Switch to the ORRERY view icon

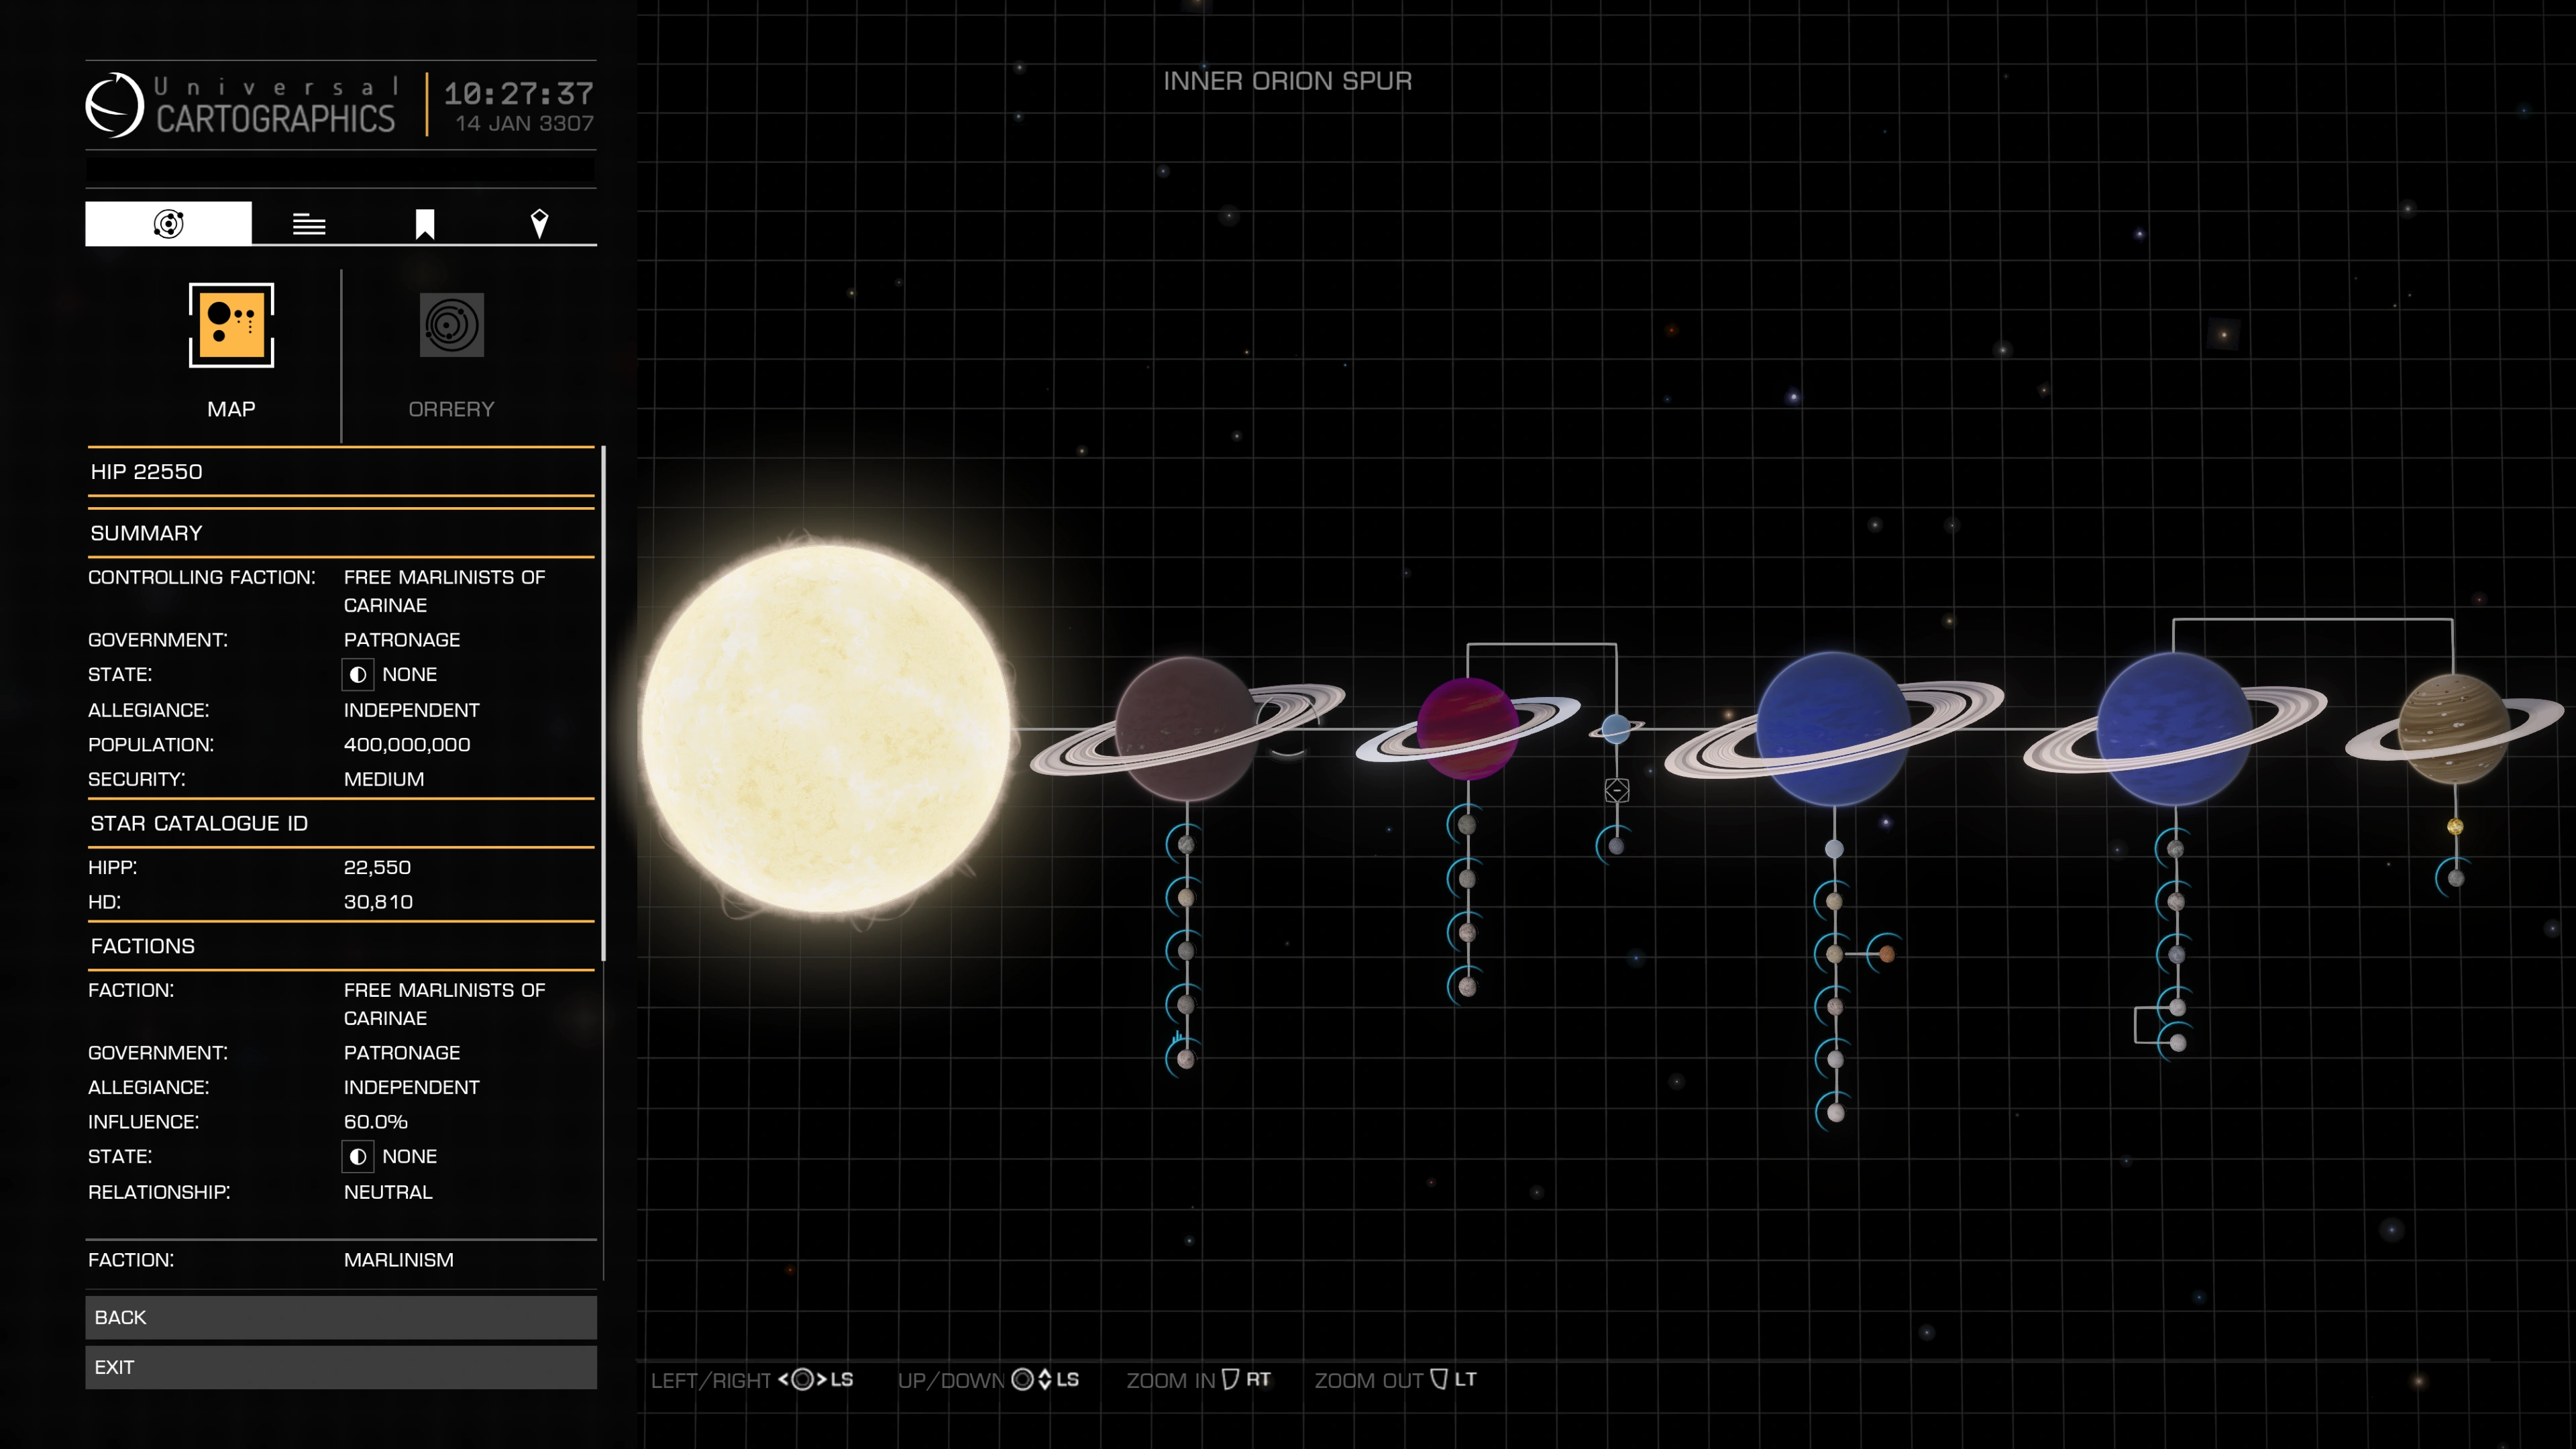coord(451,325)
